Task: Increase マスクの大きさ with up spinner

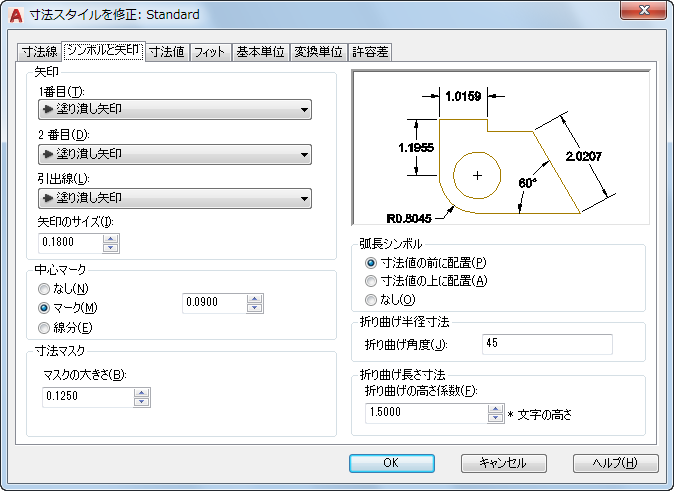Action: (x=141, y=393)
